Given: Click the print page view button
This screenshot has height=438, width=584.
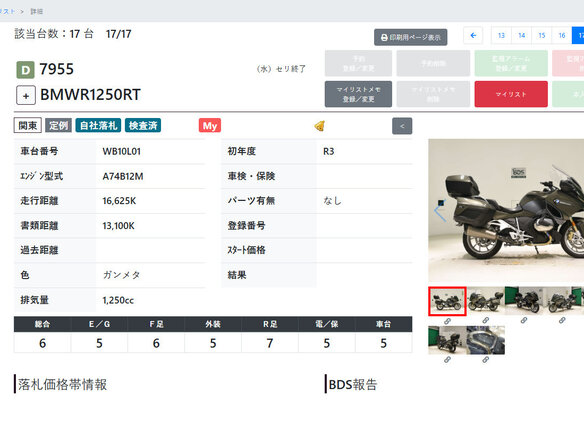Looking at the screenshot, I should tap(410, 37).
